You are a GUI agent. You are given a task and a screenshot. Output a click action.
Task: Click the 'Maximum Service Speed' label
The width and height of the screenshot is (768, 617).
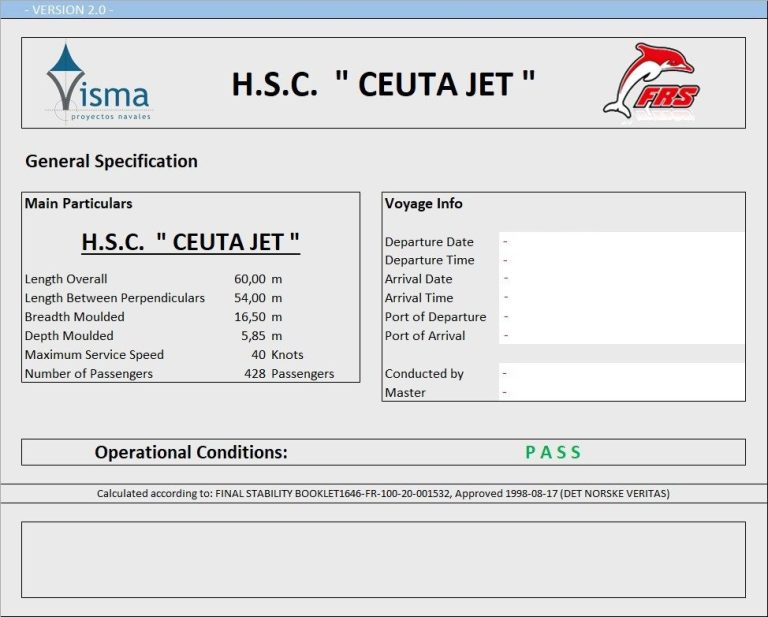[x=94, y=355]
